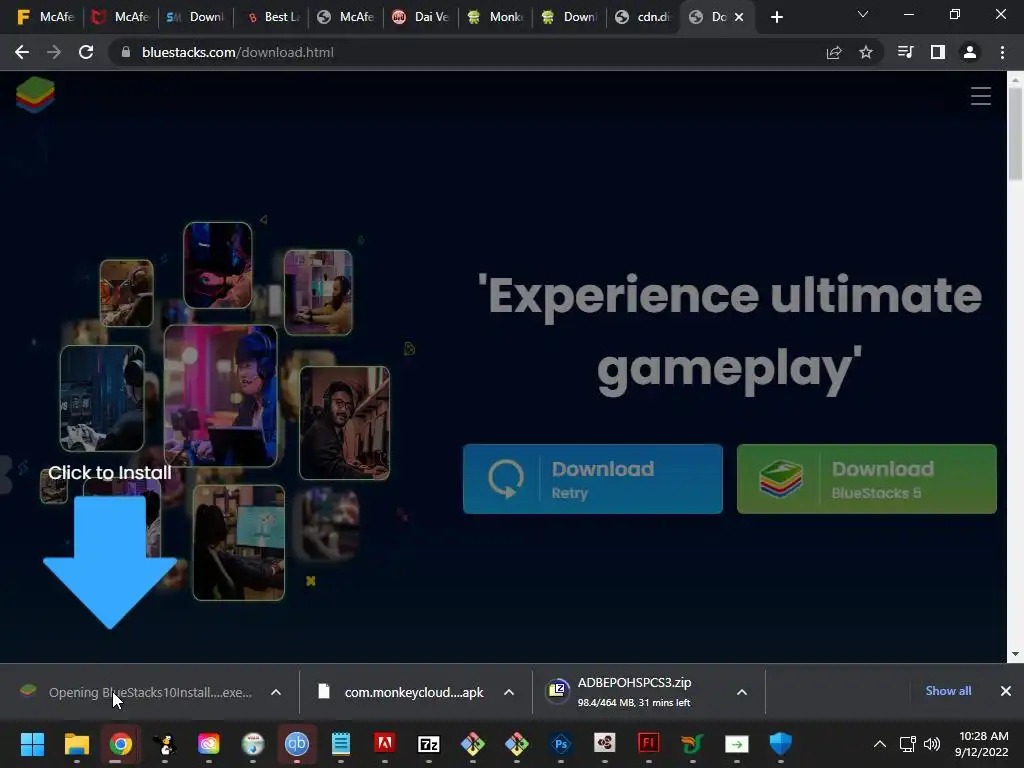Image resolution: width=1024 pixels, height=768 pixels.
Task: Expand options for com.monkeycloud apk
Action: (x=509, y=692)
